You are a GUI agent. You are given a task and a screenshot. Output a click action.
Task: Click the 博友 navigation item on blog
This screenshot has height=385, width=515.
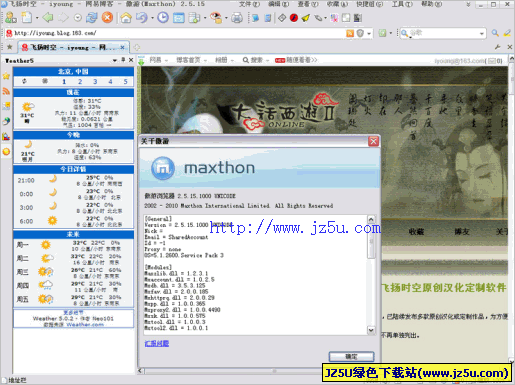pyautogui.click(x=462, y=232)
